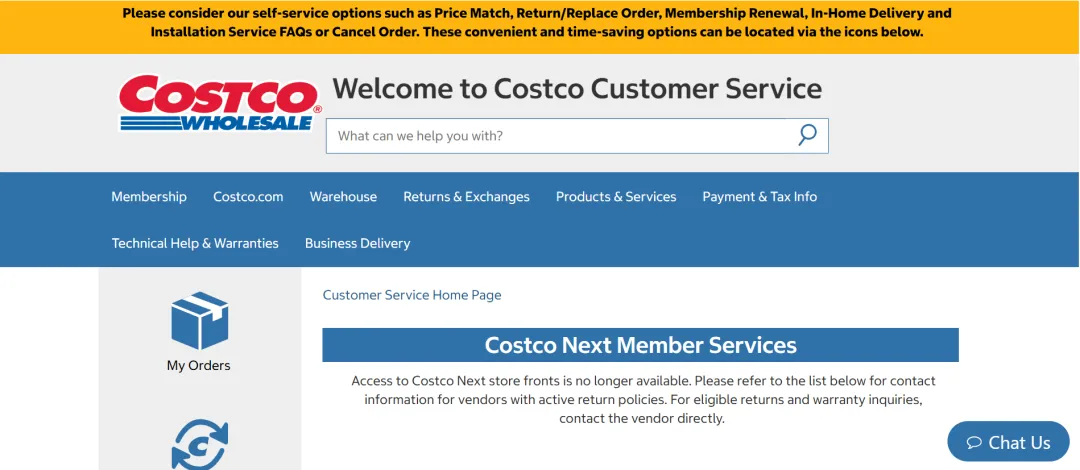The width and height of the screenshot is (1080, 470).
Task: Open the Membership menu
Action: tap(149, 196)
